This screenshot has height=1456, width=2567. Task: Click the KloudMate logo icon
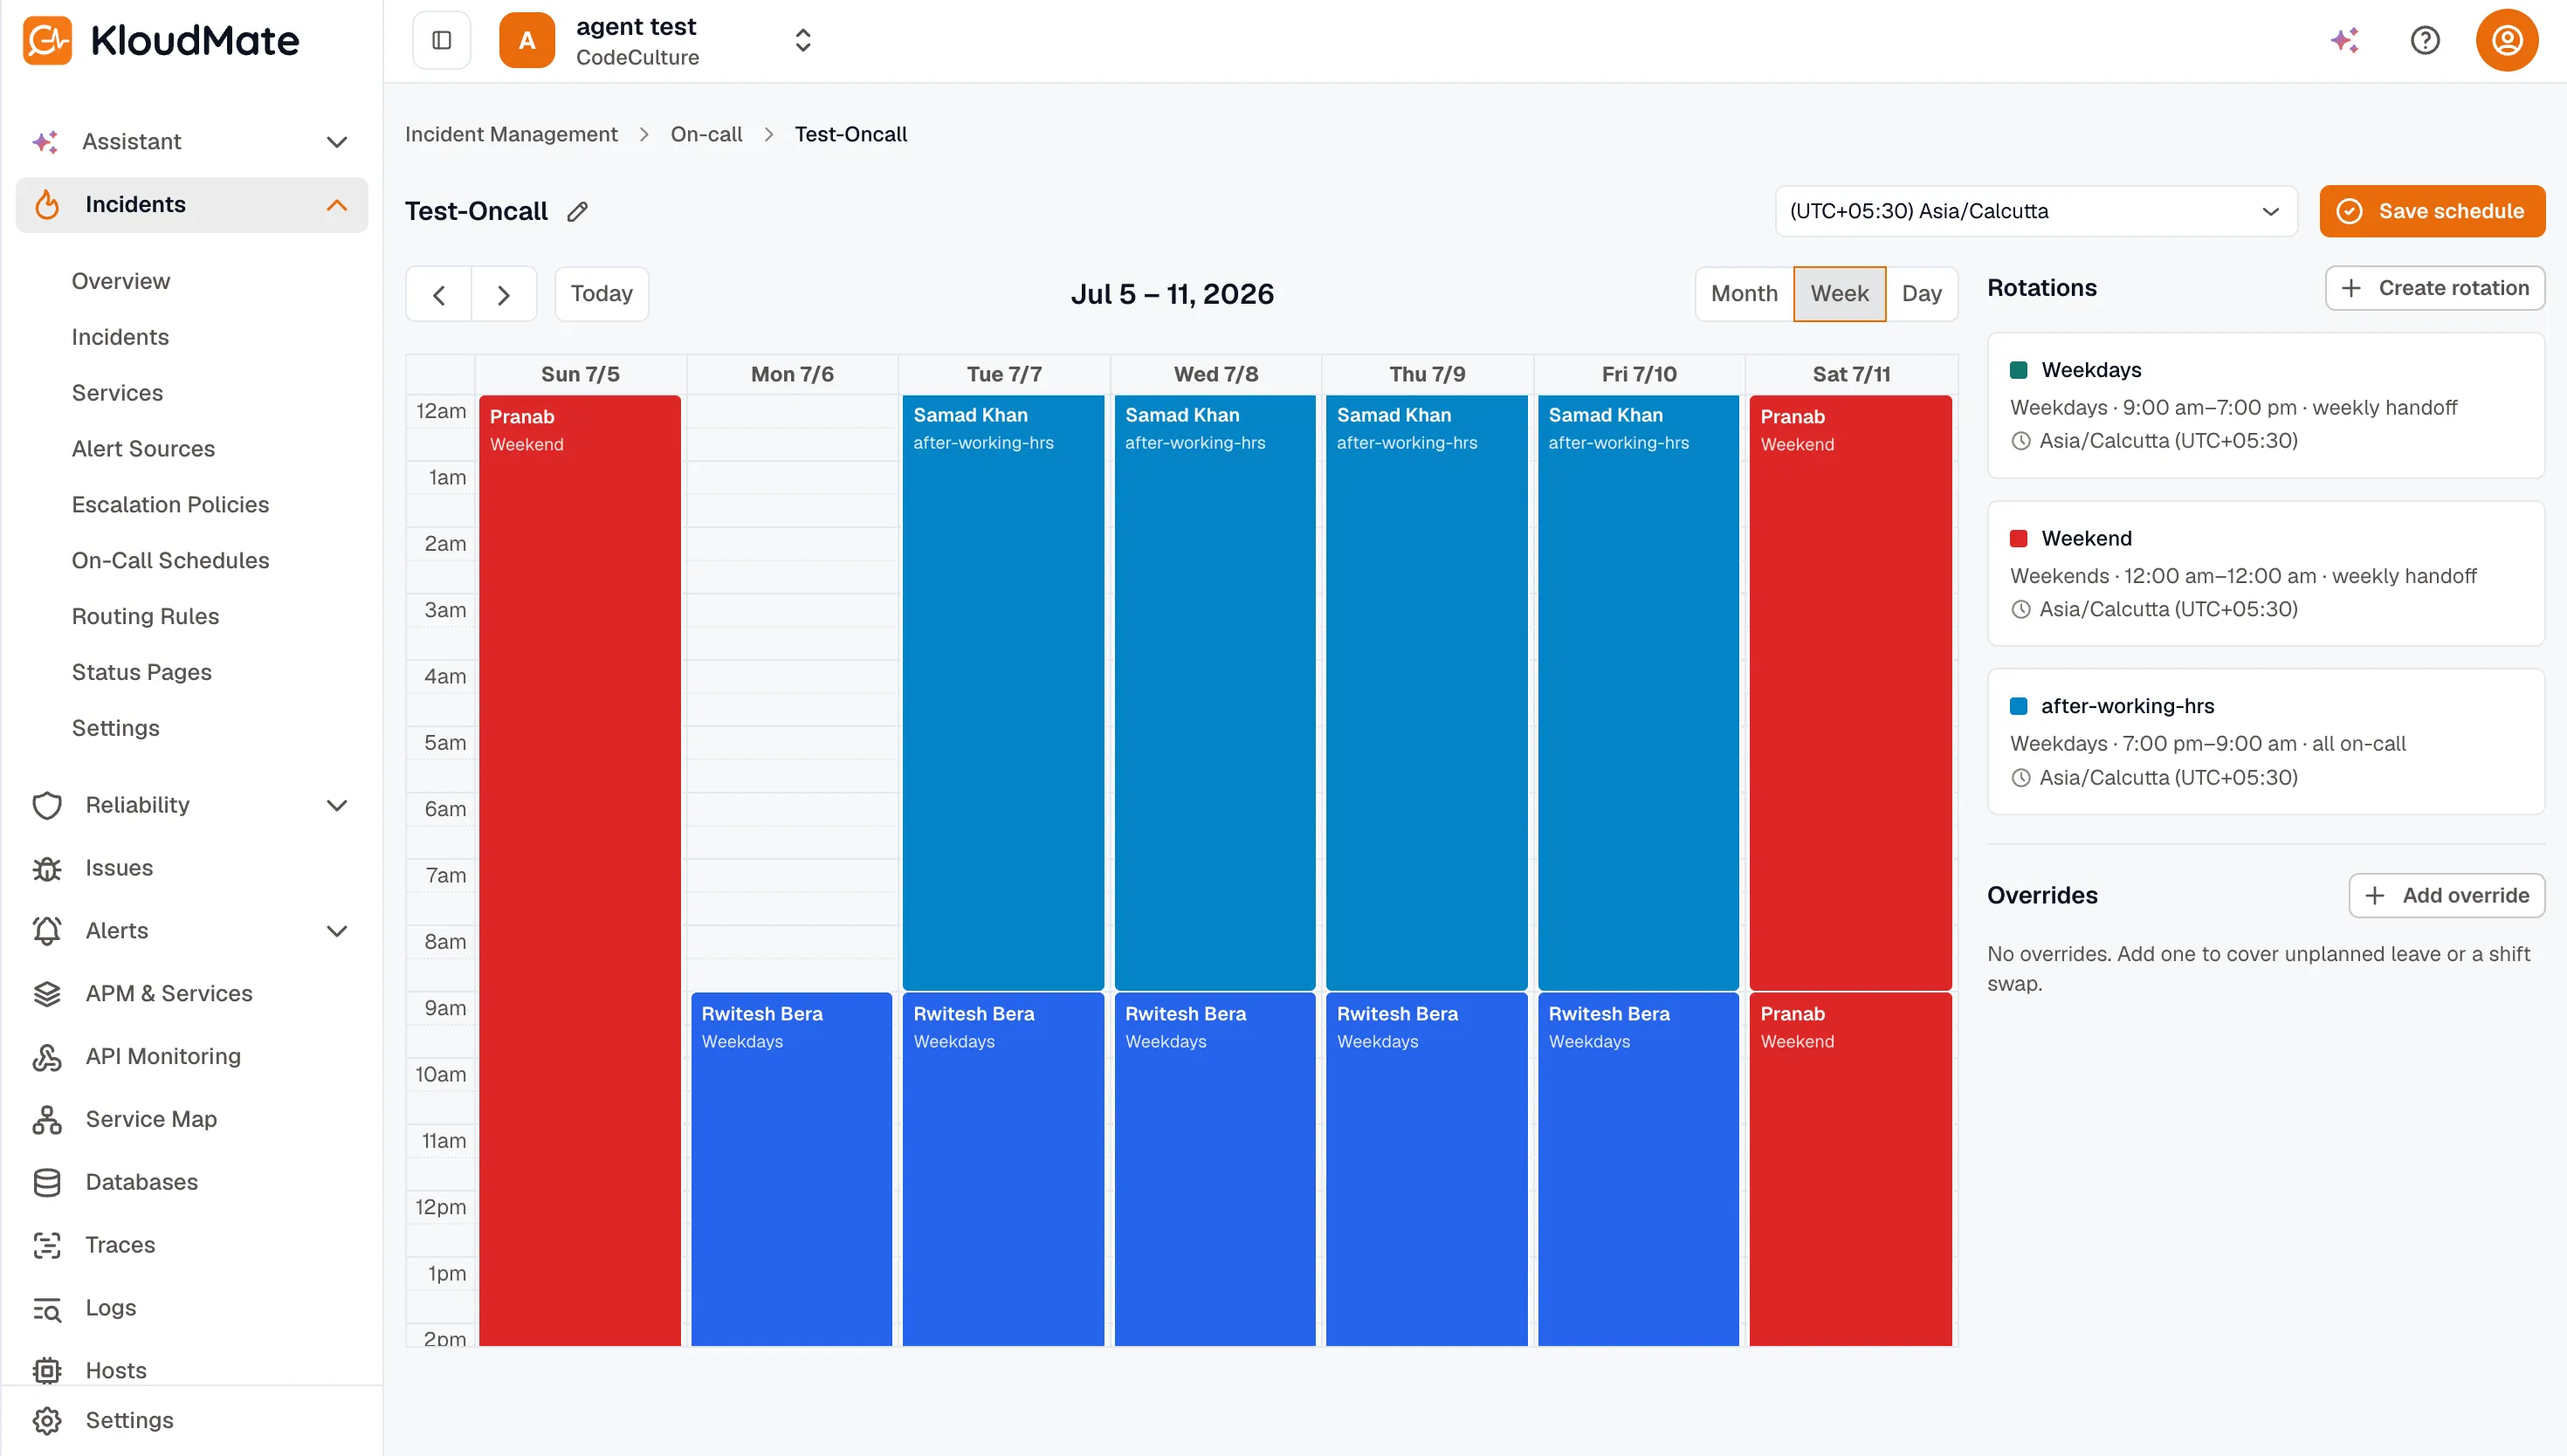click(47, 40)
